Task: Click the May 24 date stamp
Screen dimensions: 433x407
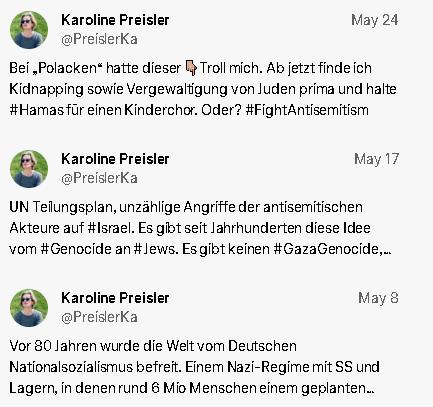Action: pyautogui.click(x=375, y=20)
